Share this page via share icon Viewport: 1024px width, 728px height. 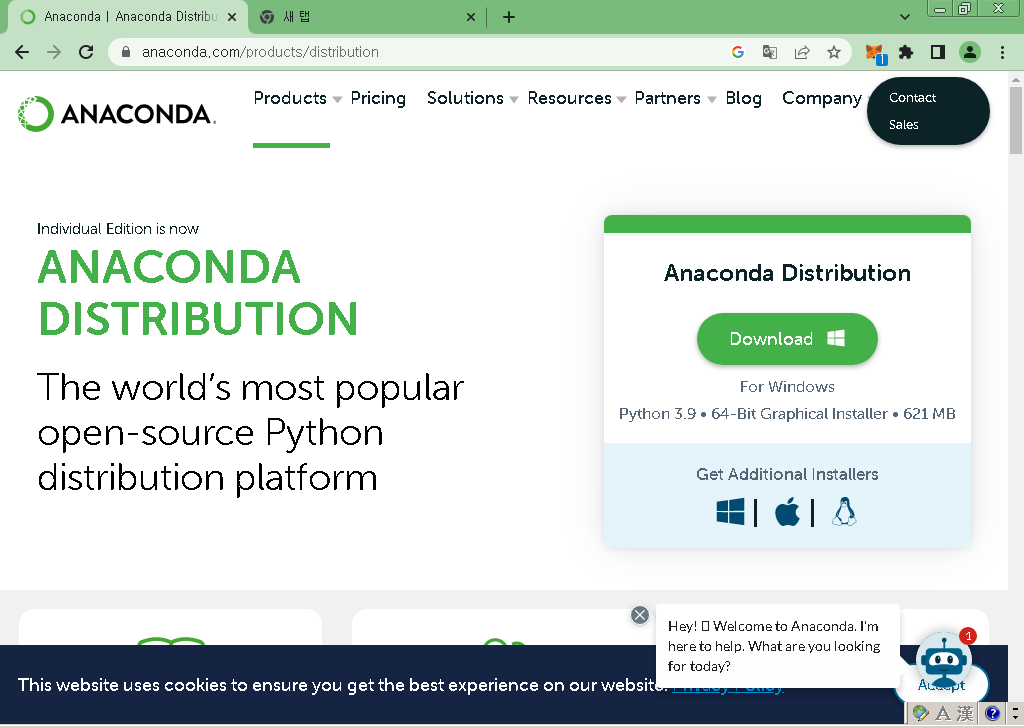tap(802, 52)
